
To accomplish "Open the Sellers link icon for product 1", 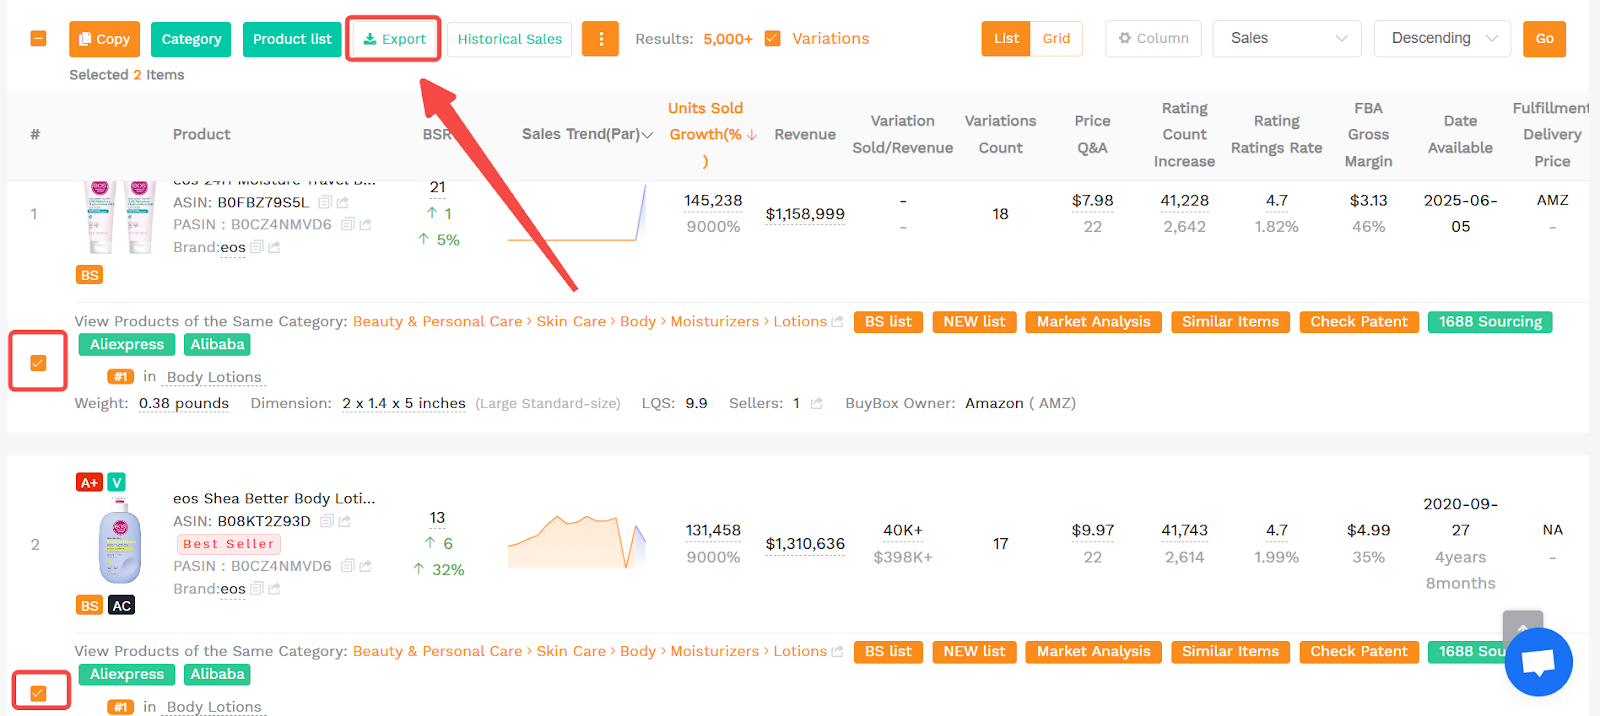I will coord(816,403).
